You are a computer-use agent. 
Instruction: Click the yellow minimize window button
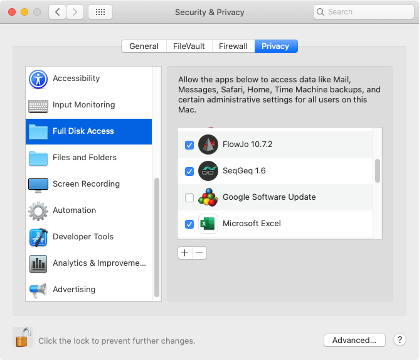click(24, 12)
